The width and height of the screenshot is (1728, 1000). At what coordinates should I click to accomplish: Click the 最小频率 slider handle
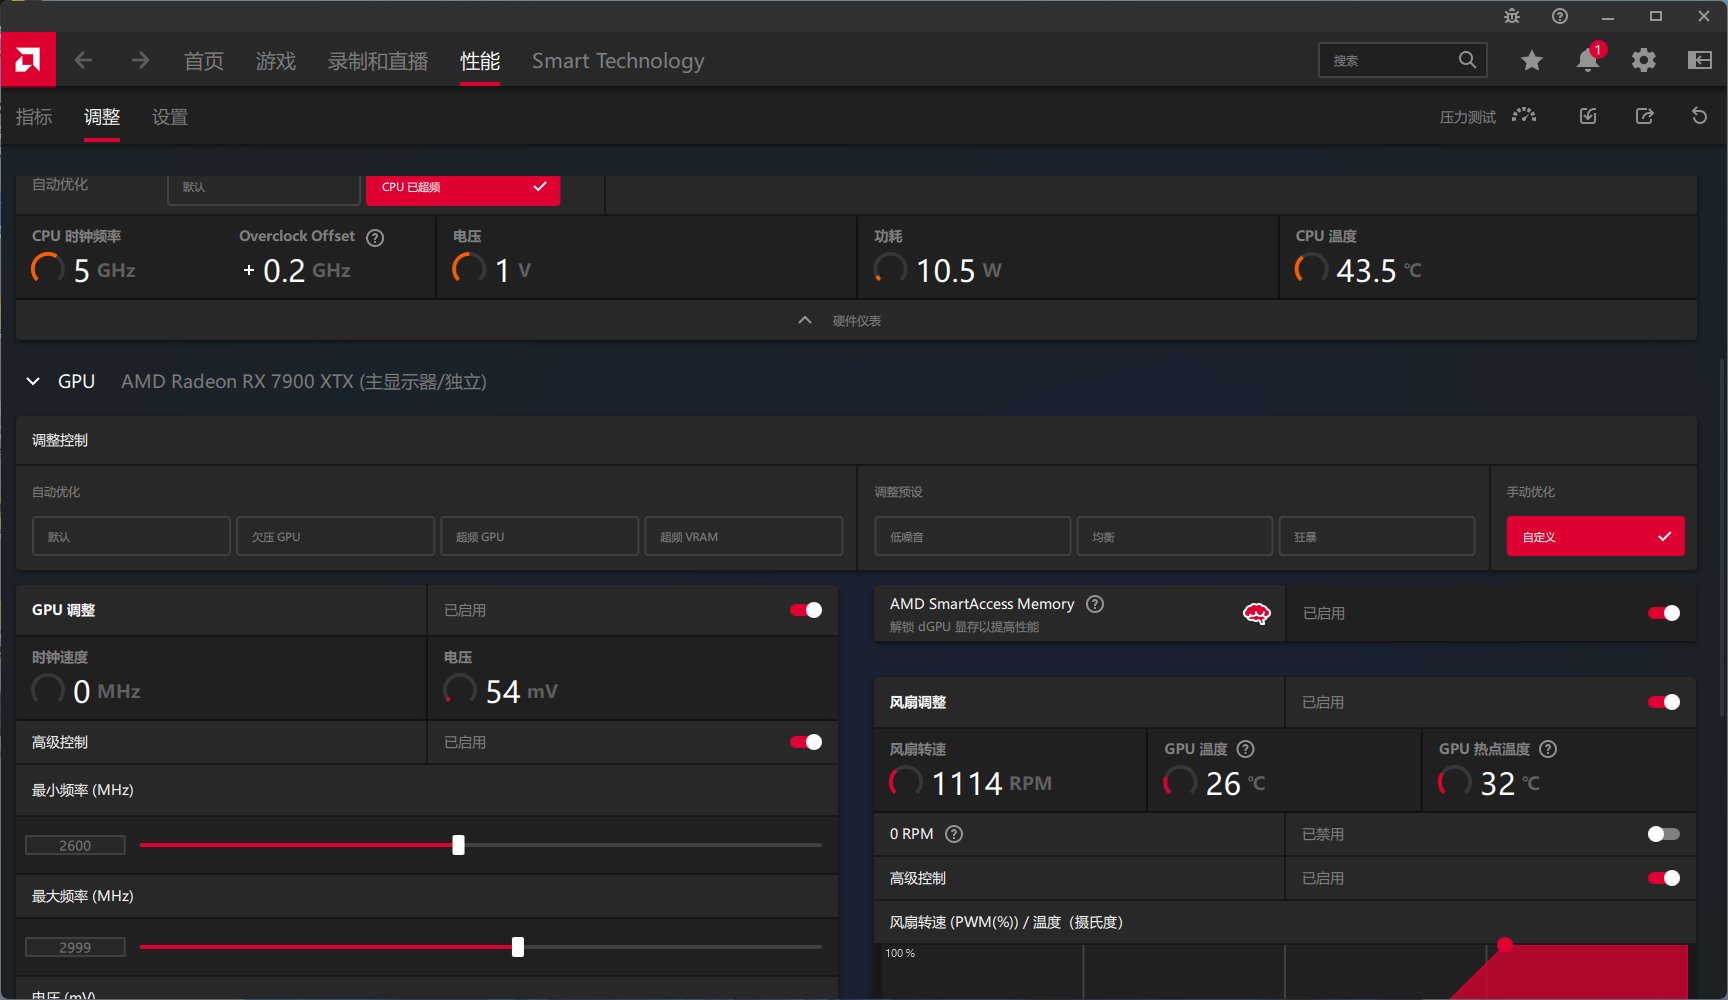458,845
